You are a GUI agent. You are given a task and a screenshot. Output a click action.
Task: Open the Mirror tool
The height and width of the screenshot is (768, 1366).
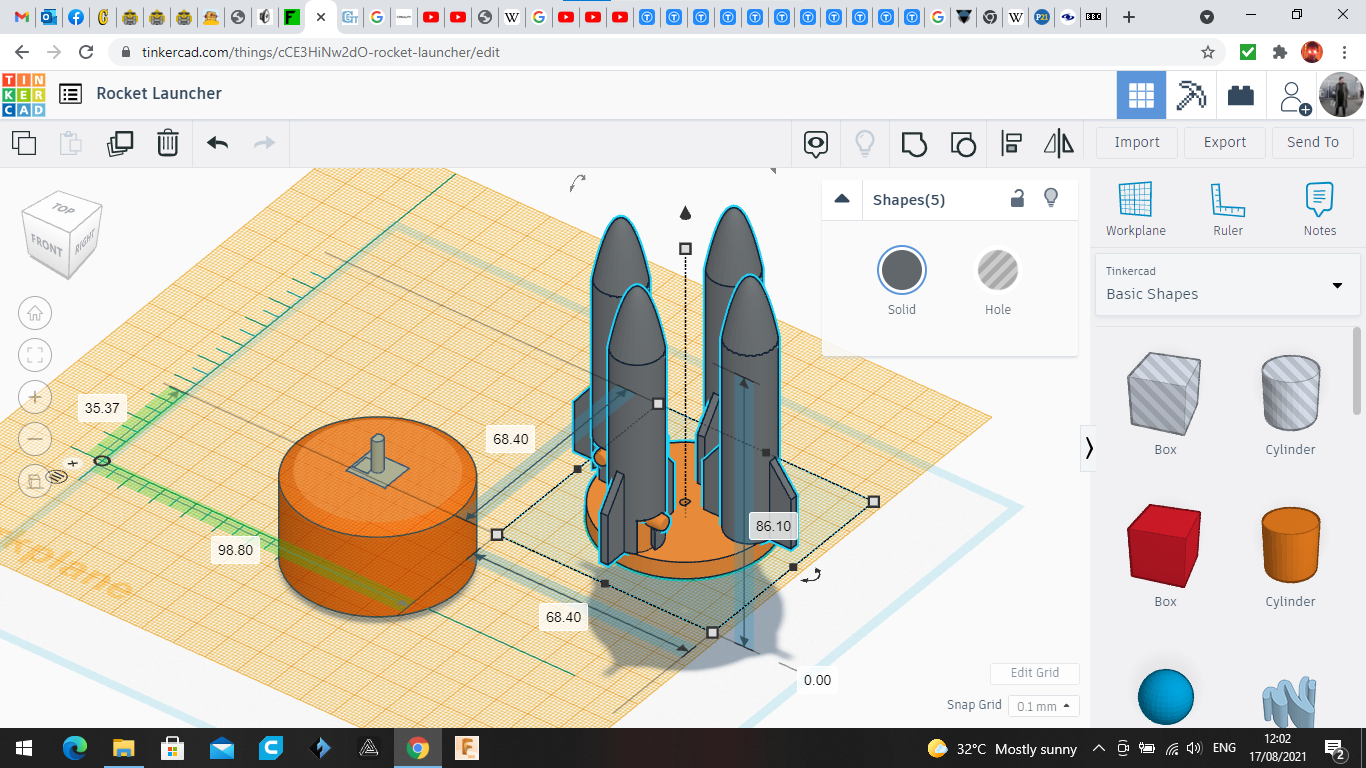(1058, 144)
